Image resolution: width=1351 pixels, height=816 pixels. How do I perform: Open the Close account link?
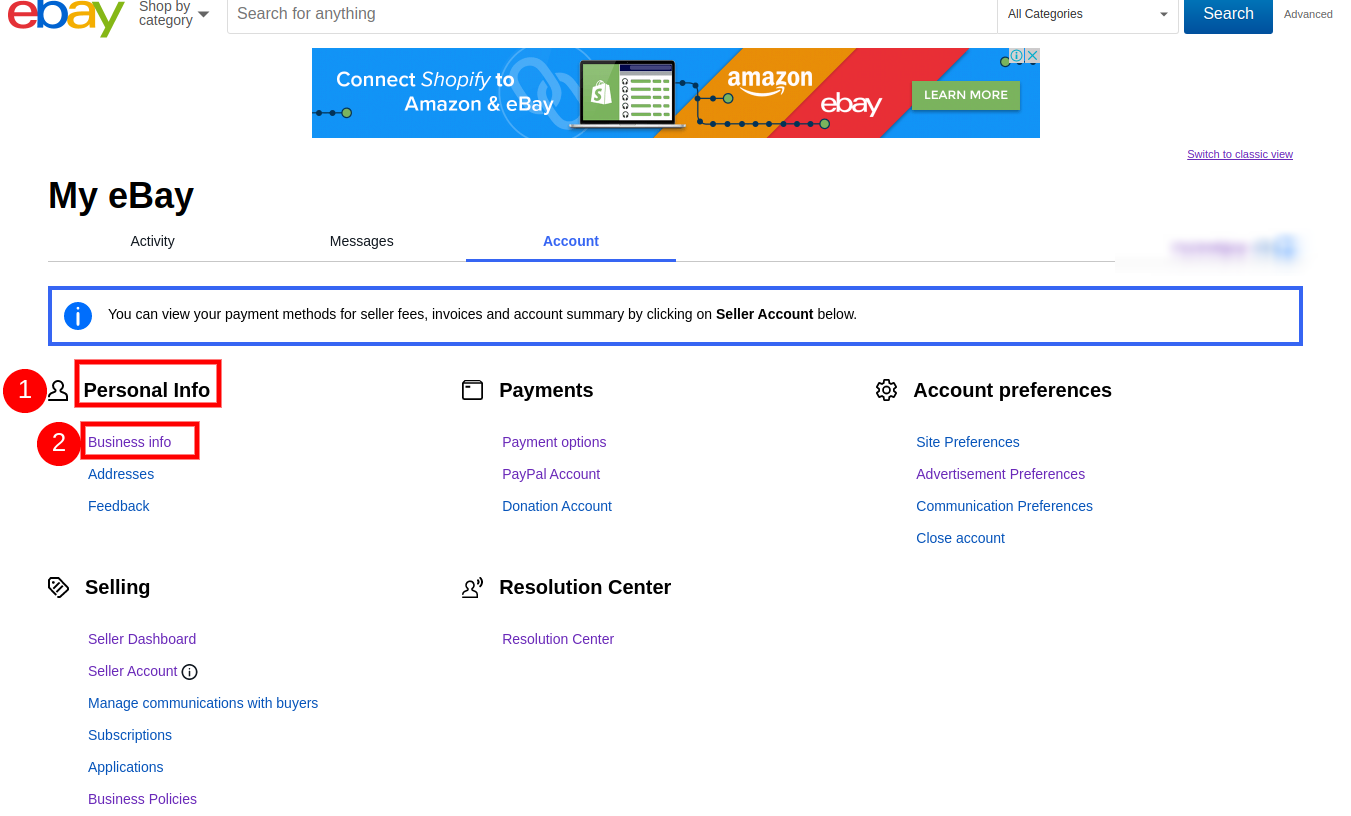(x=960, y=538)
